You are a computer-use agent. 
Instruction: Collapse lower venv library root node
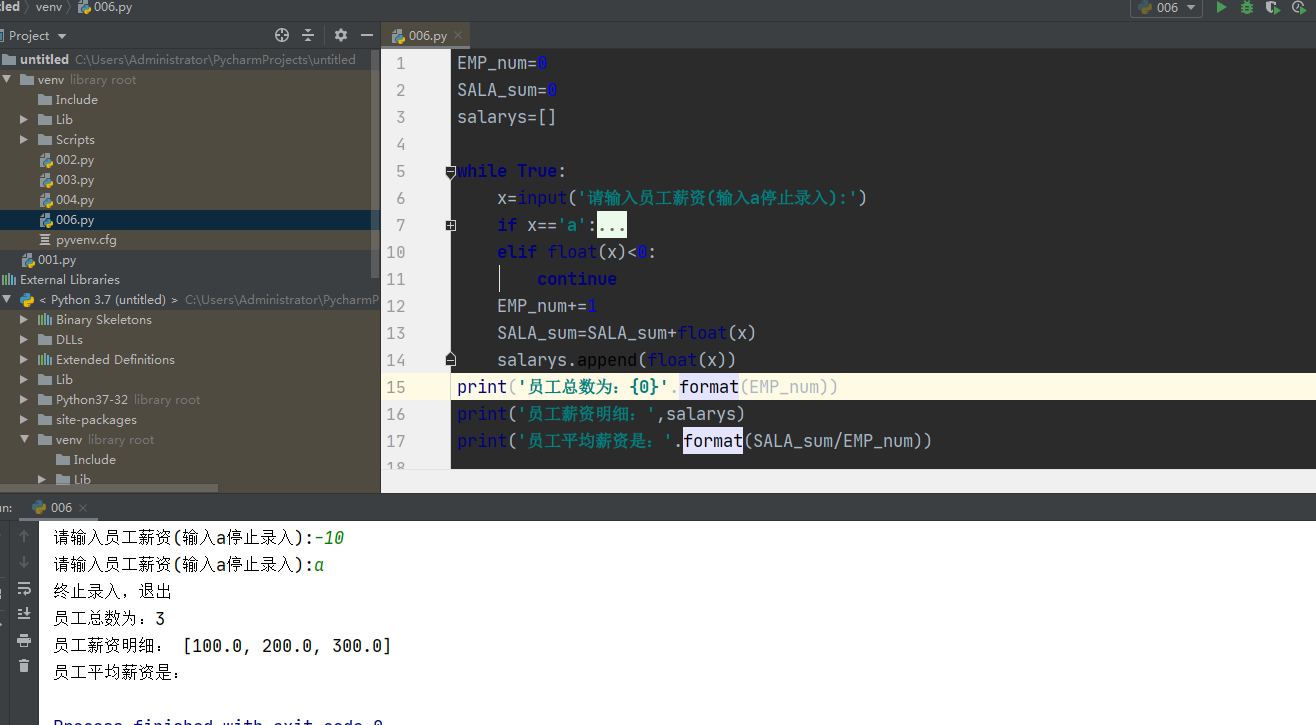(25, 439)
